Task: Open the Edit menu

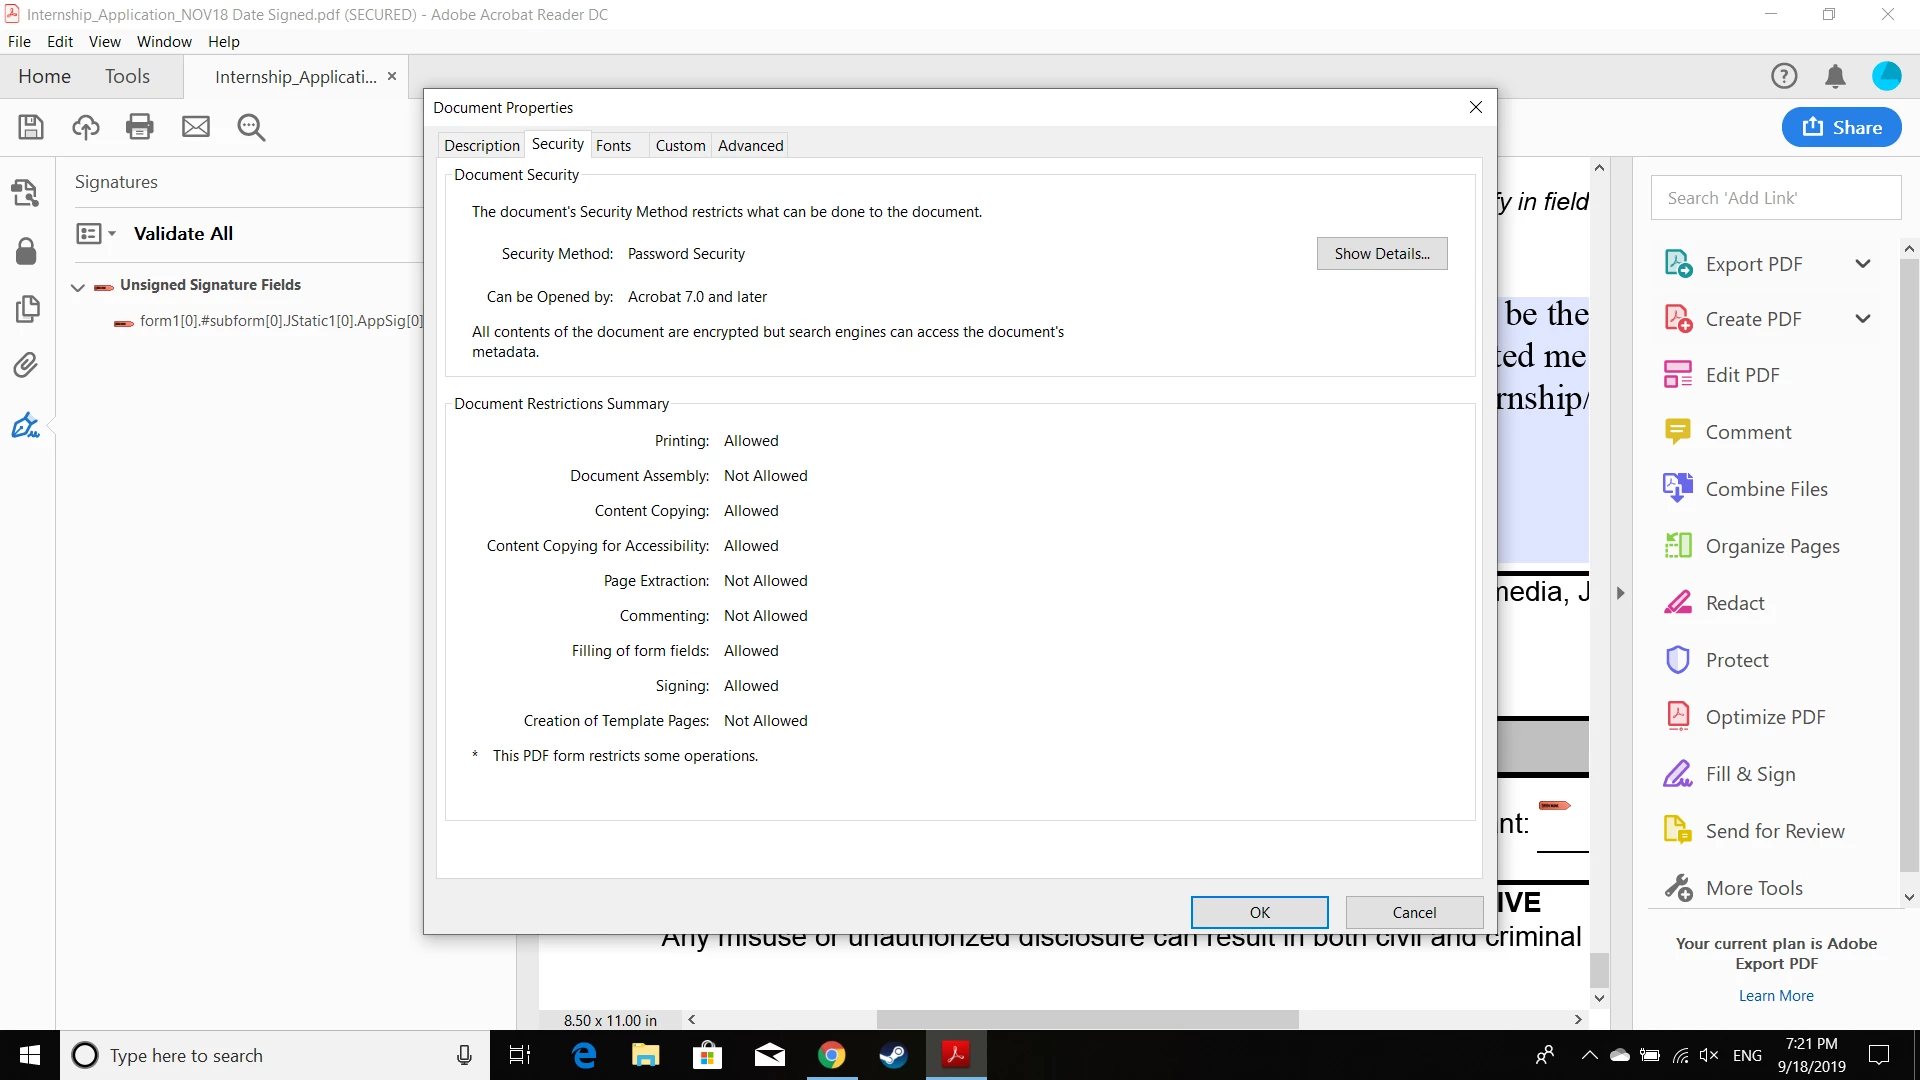Action: (60, 41)
